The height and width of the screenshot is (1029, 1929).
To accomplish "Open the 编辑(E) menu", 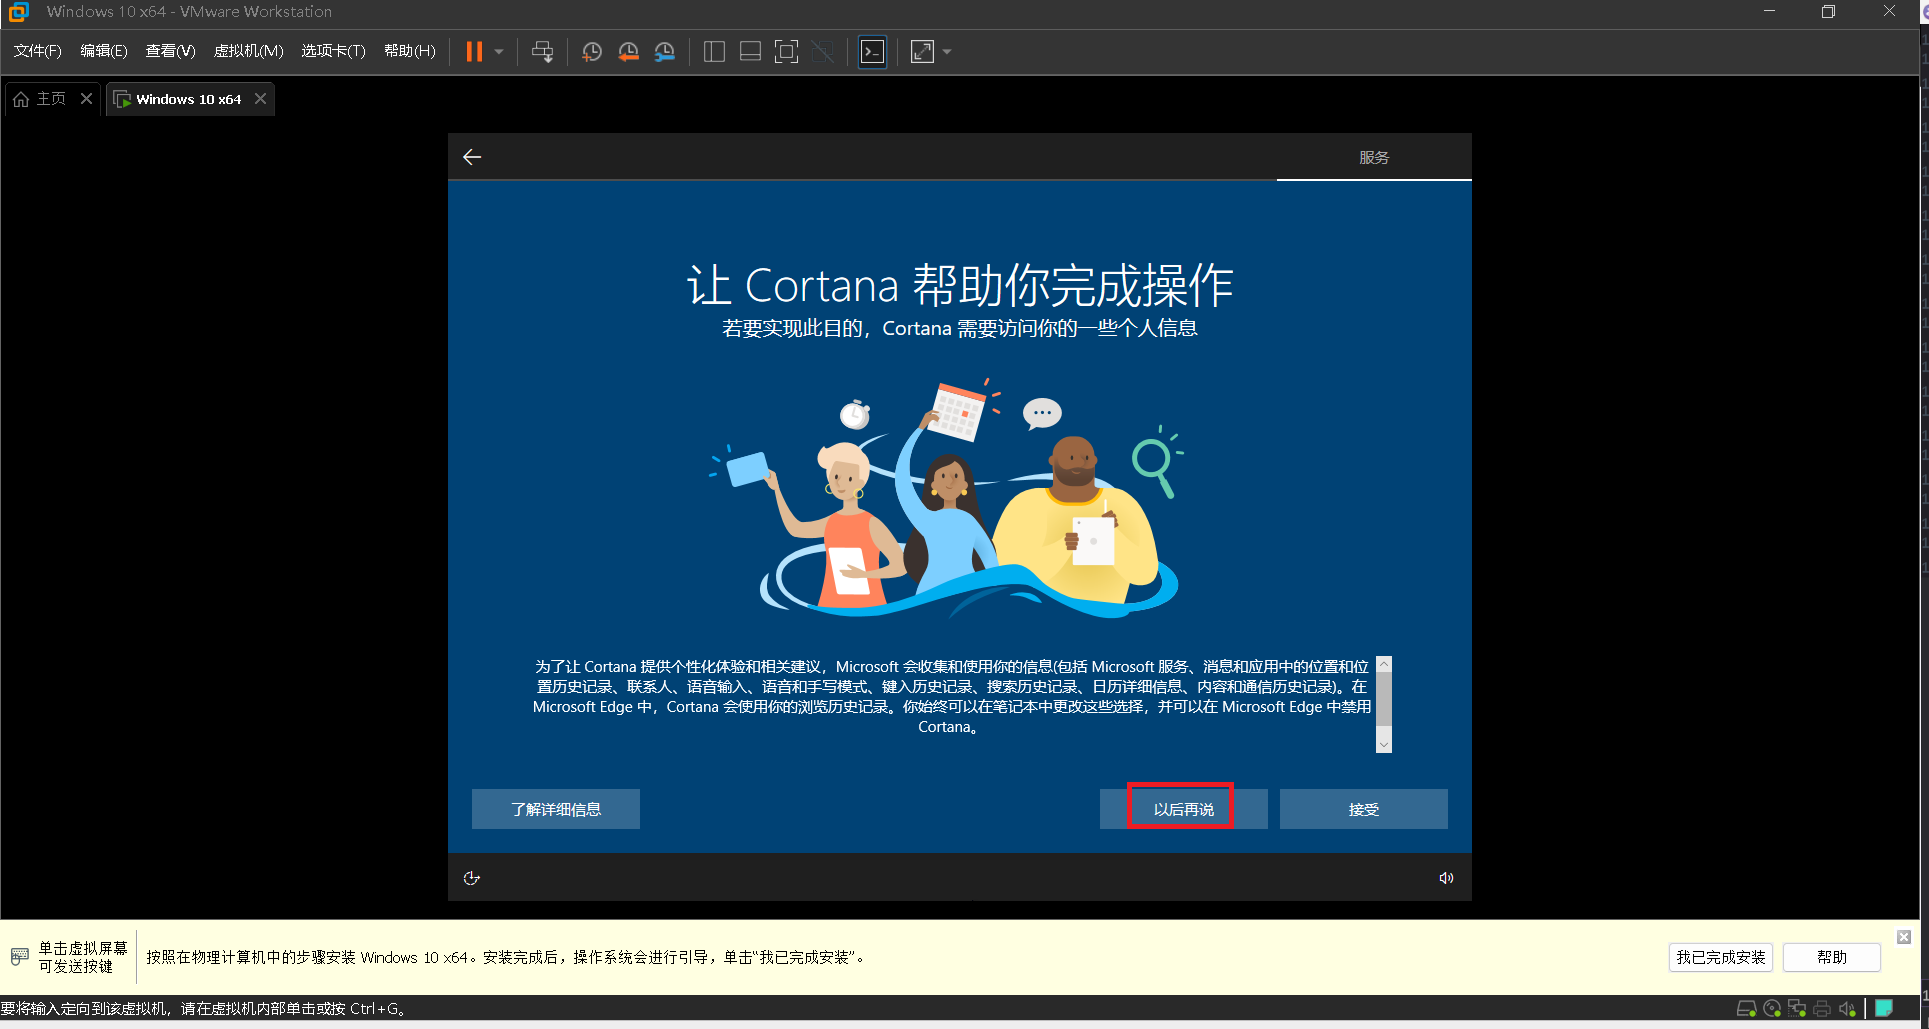I will (x=104, y=51).
